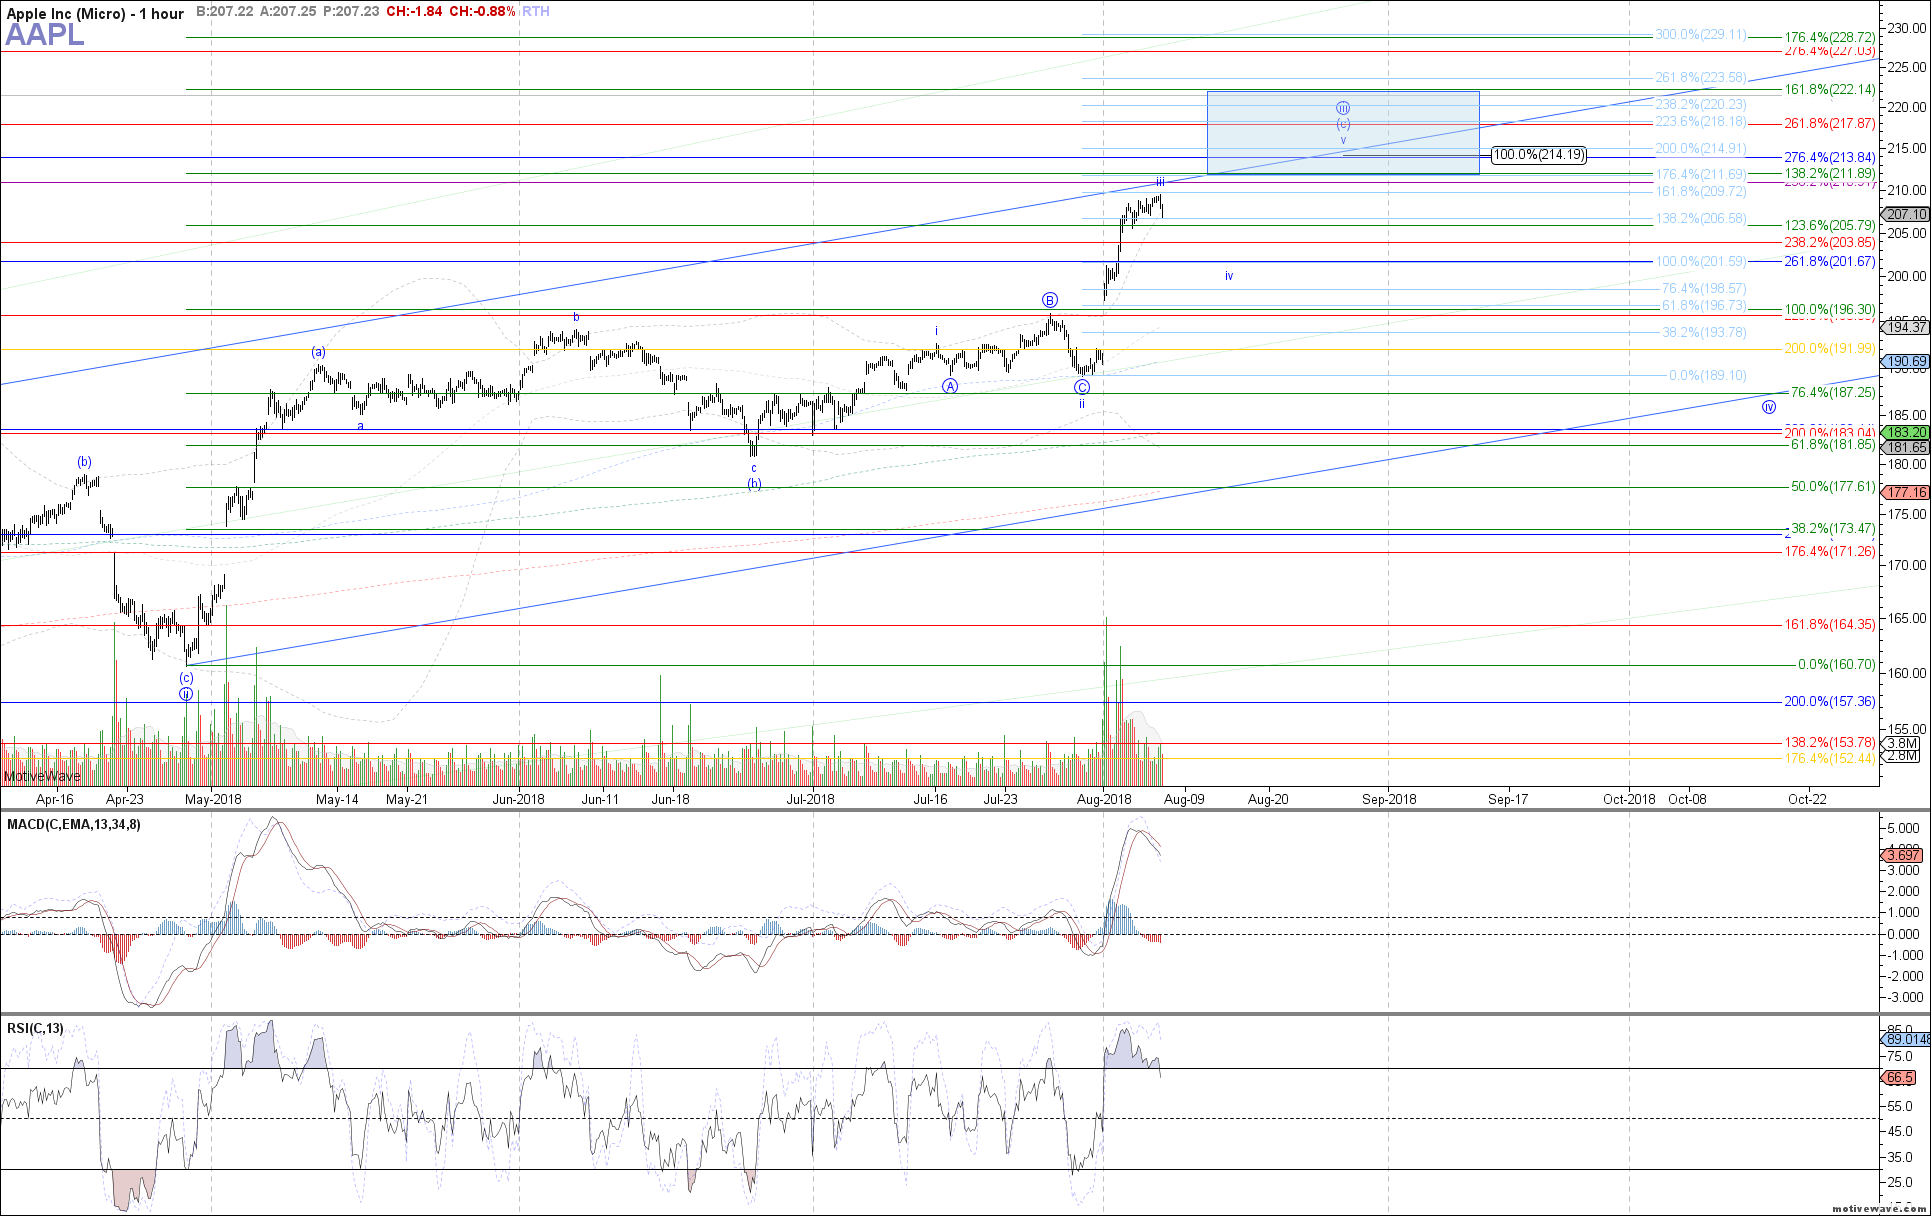
Task: Select the 123.6%(205.79) fib label
Action: click(x=1830, y=226)
